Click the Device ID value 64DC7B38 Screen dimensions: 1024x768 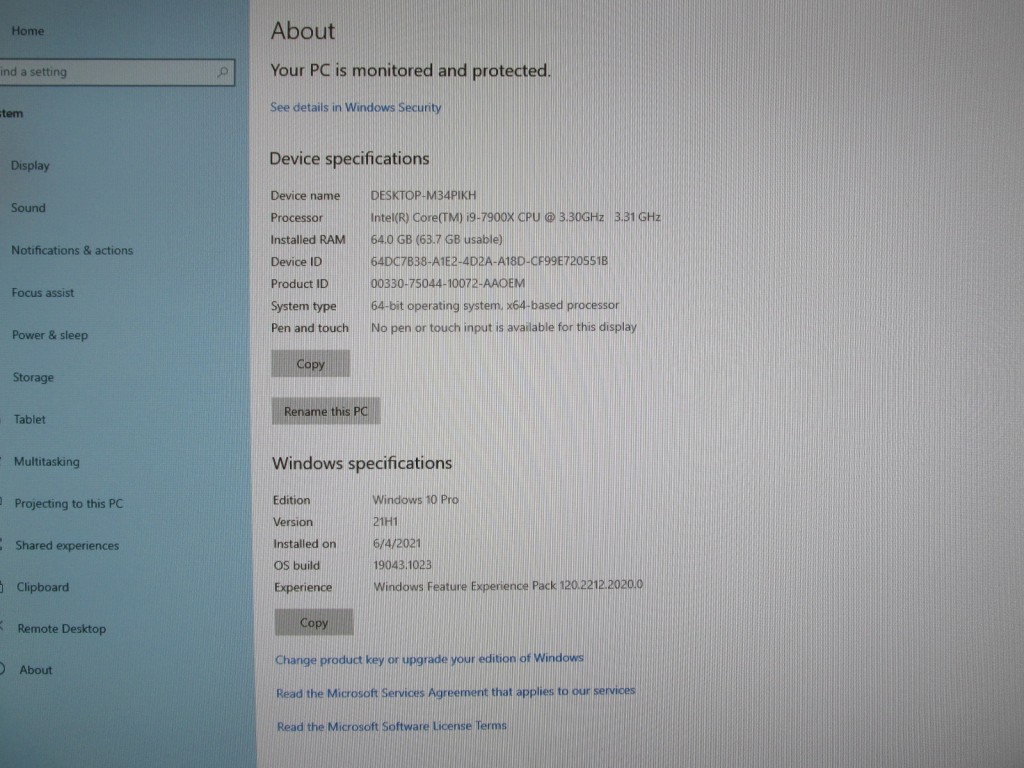tap(489, 261)
